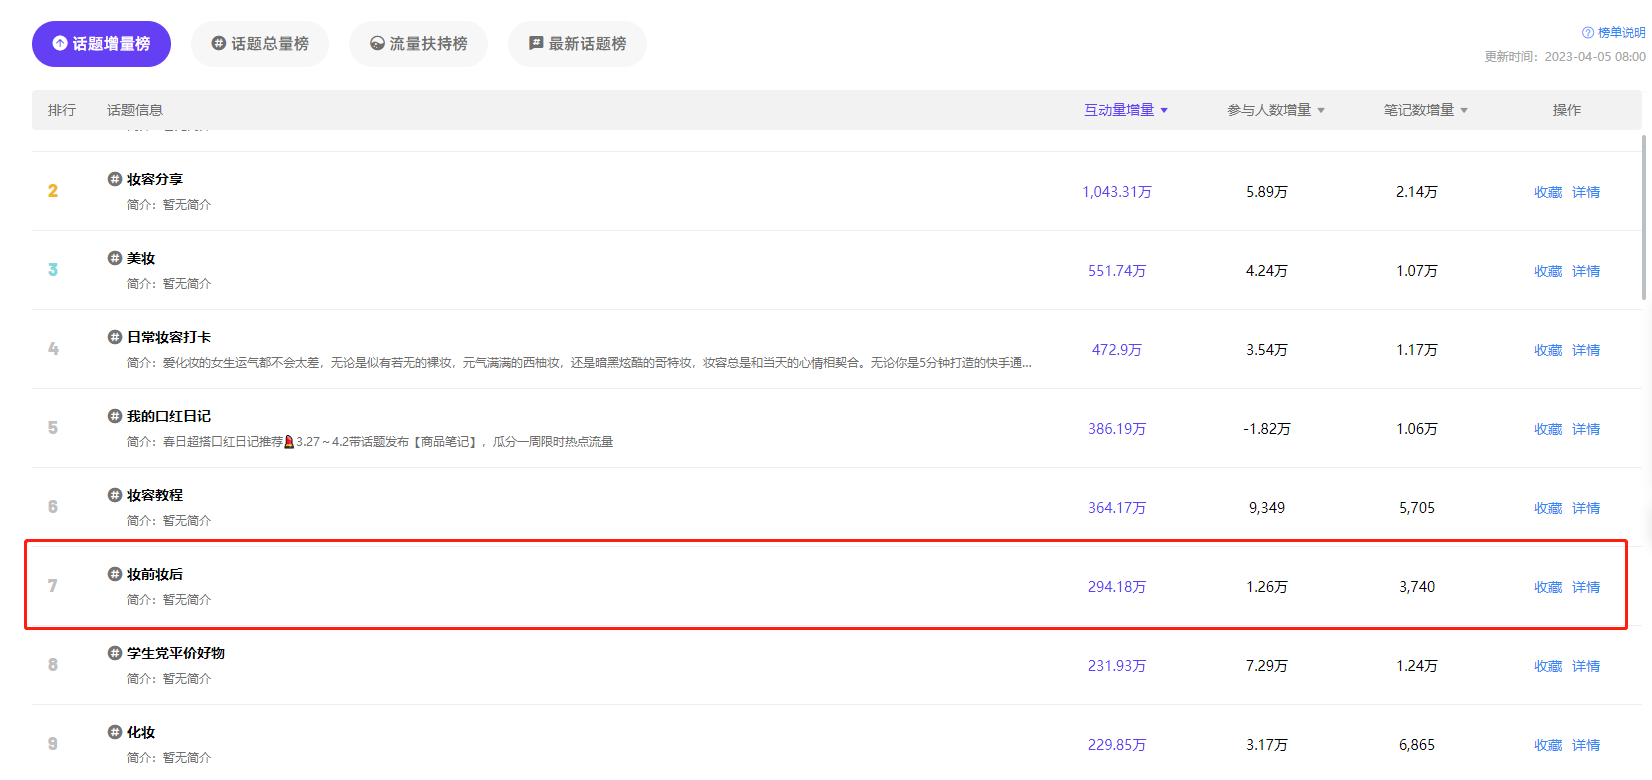Sort by 互动量增量 dropdown arrow
1652x780 pixels.
[1164, 110]
